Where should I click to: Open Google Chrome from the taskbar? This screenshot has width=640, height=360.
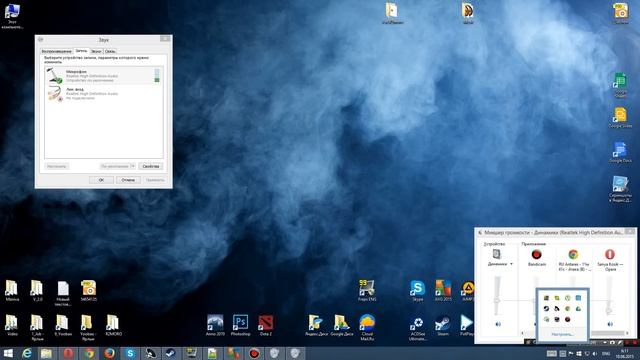(x=89, y=353)
